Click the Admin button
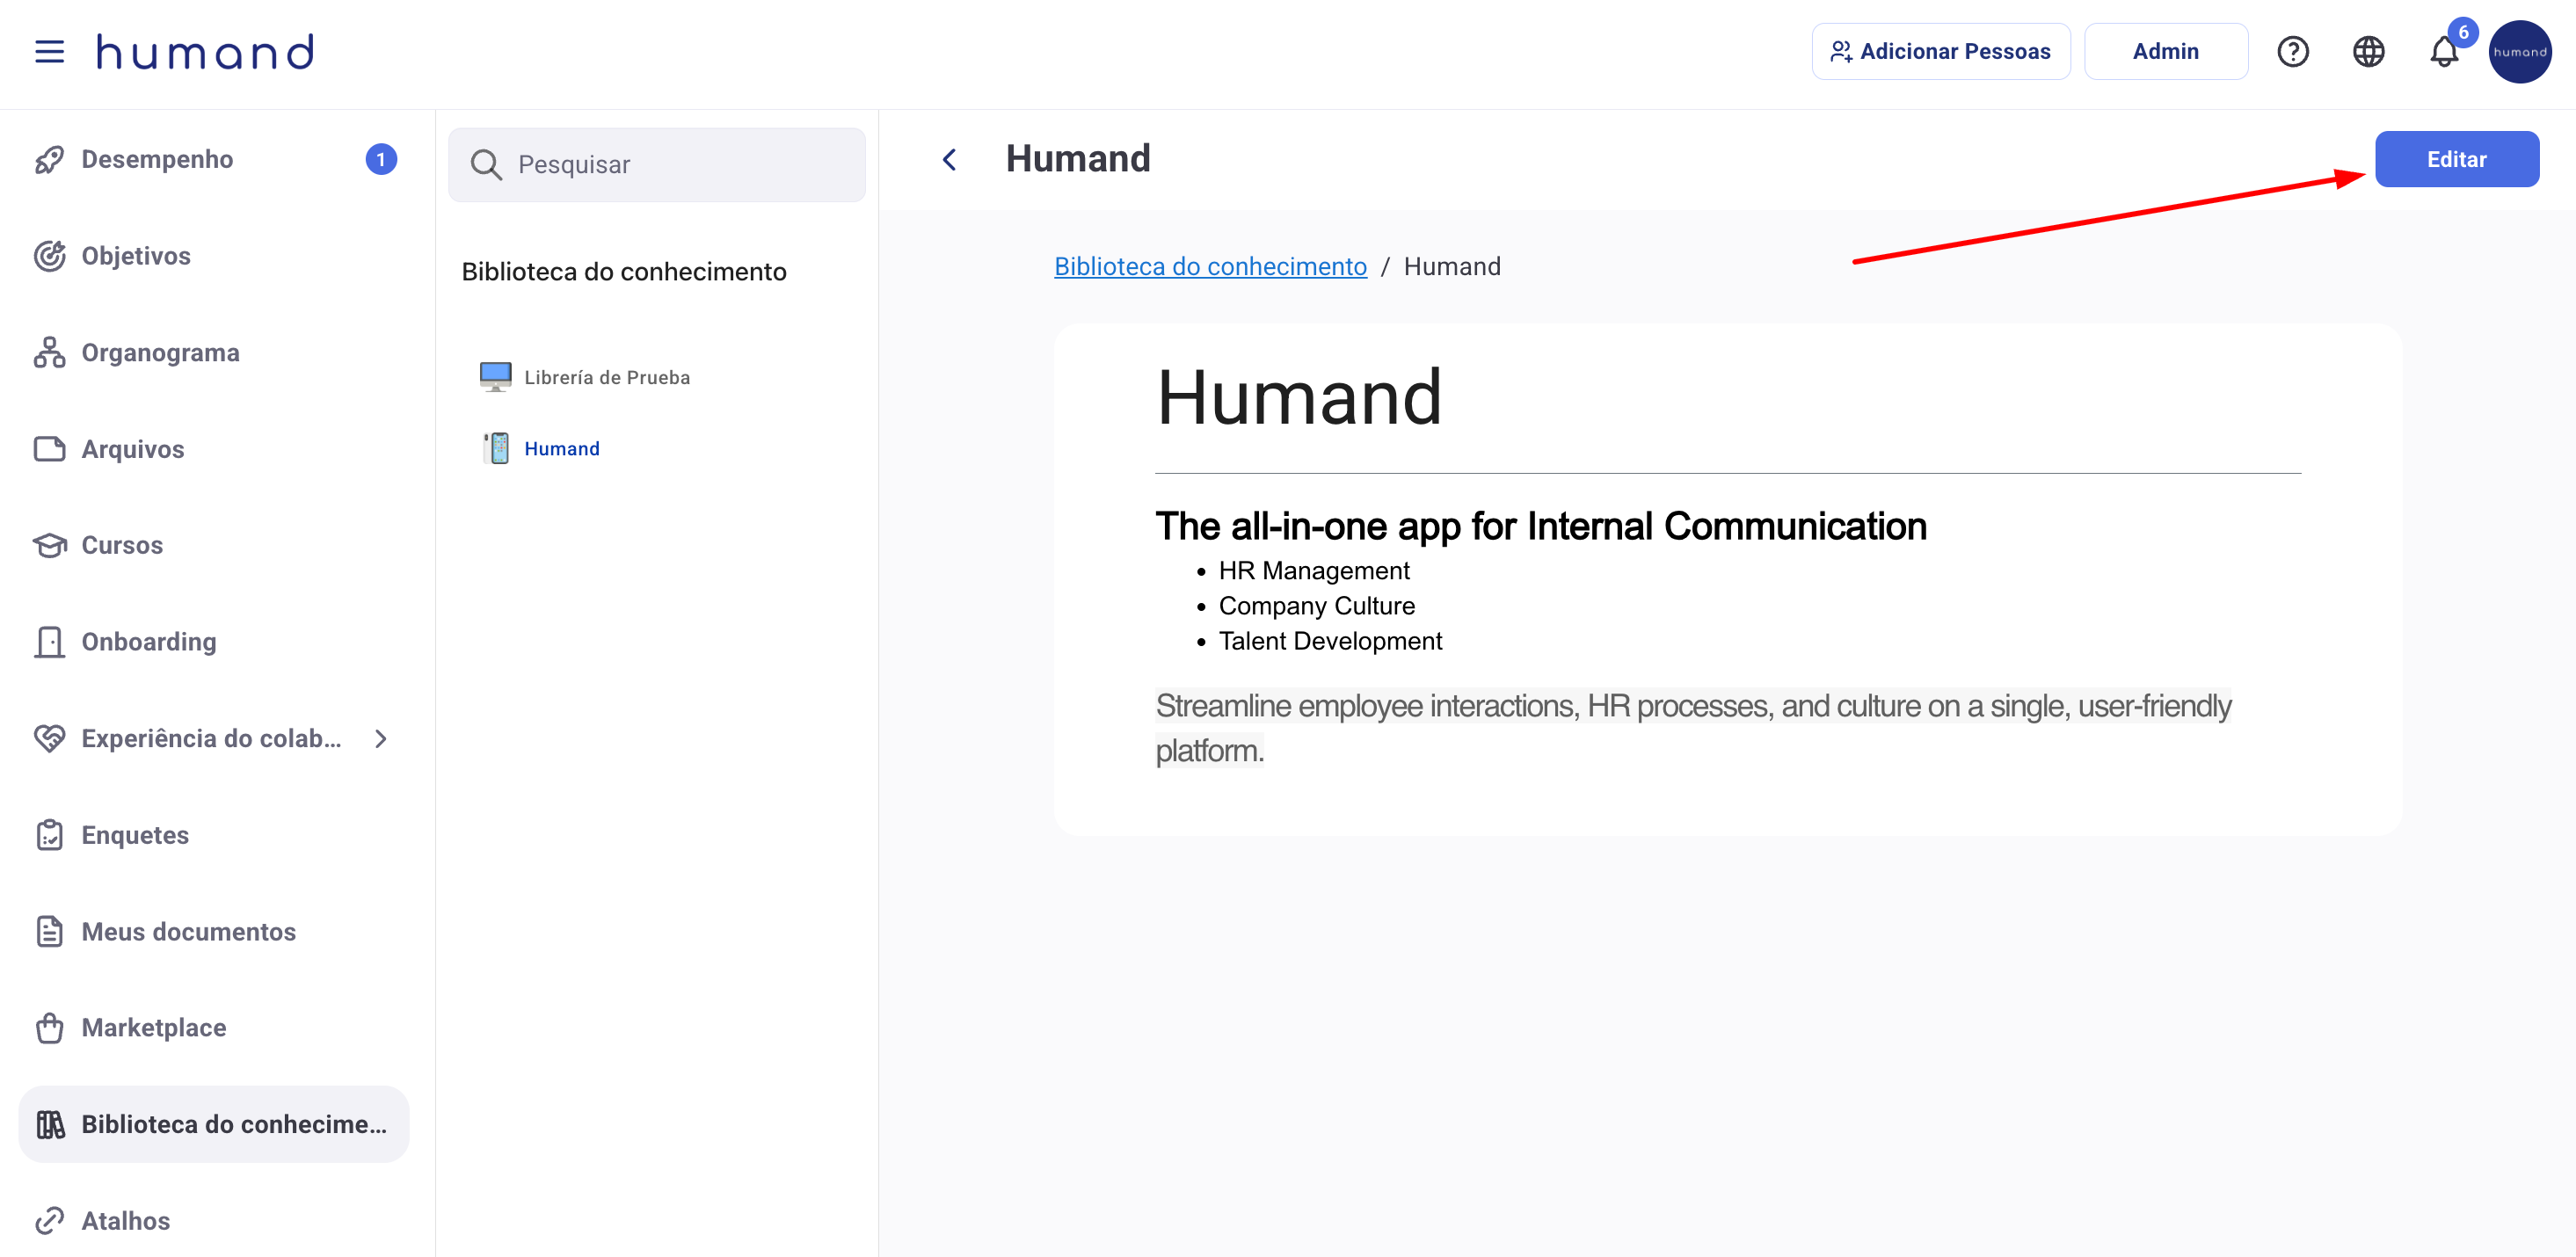The height and width of the screenshot is (1257, 2576). point(2165,51)
